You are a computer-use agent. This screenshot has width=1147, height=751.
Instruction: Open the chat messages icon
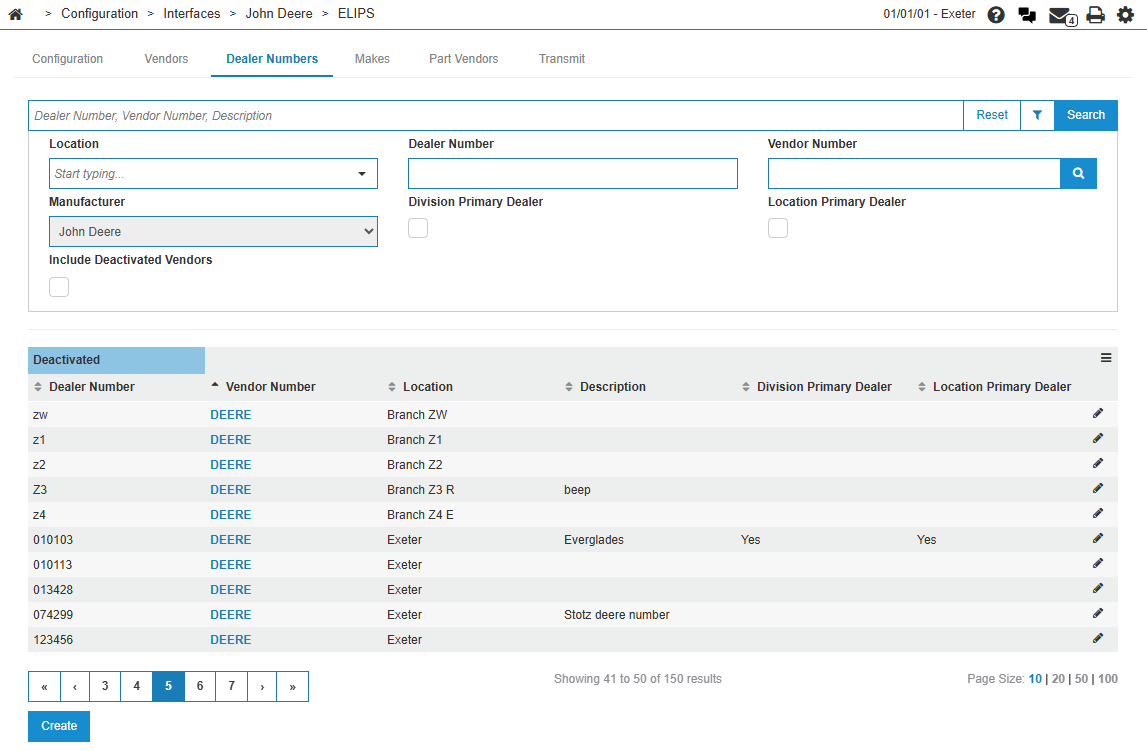[1027, 15]
